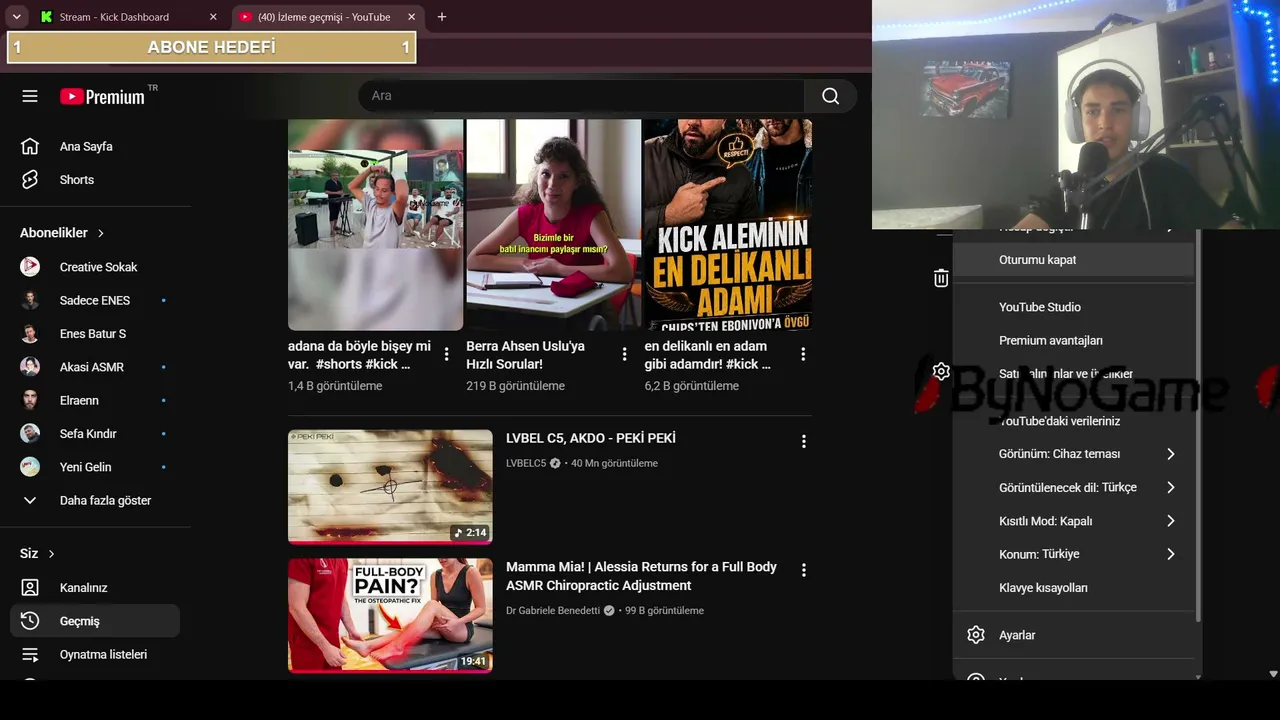The image size is (1280, 720).
Task: Select the İzleme geçmişi - YouTube tab
Action: pyautogui.click(x=324, y=17)
